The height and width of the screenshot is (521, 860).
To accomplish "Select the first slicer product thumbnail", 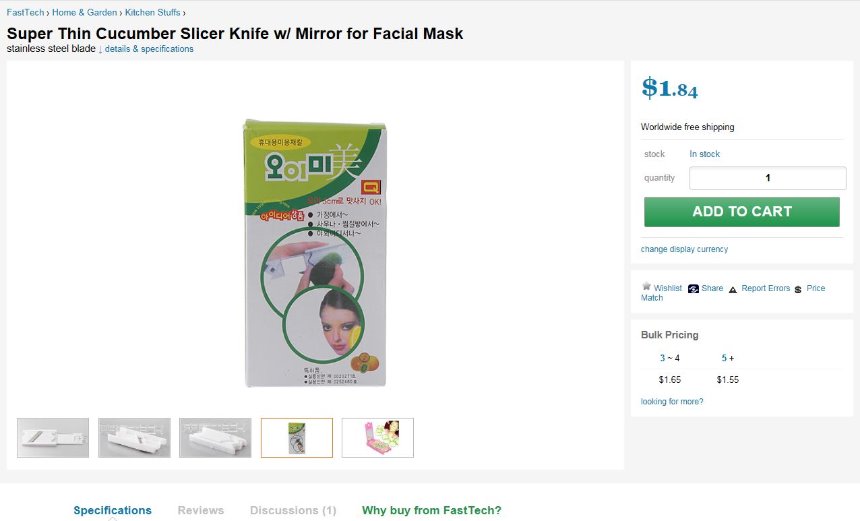I will (x=53, y=438).
